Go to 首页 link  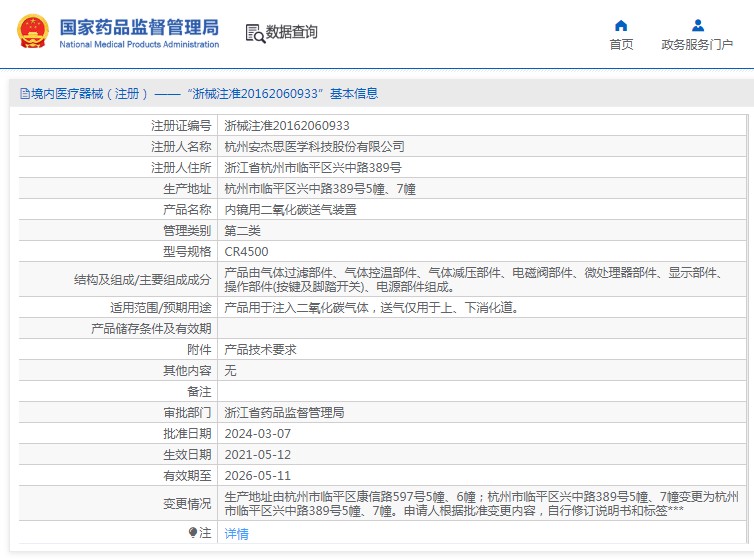pos(621,45)
